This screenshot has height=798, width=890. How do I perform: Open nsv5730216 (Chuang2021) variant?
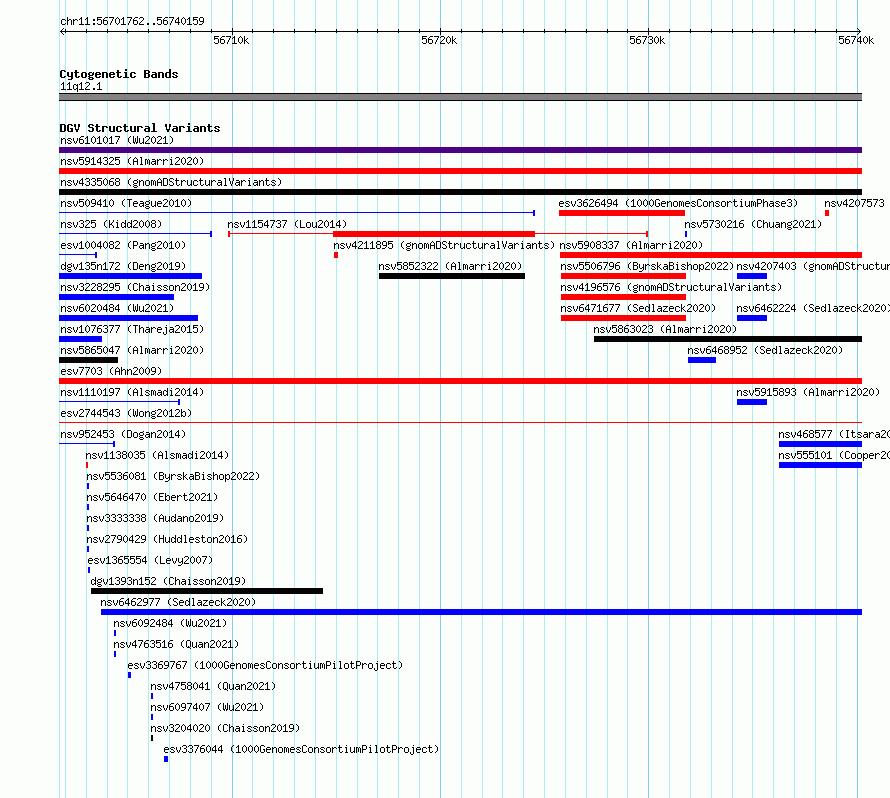pos(753,224)
